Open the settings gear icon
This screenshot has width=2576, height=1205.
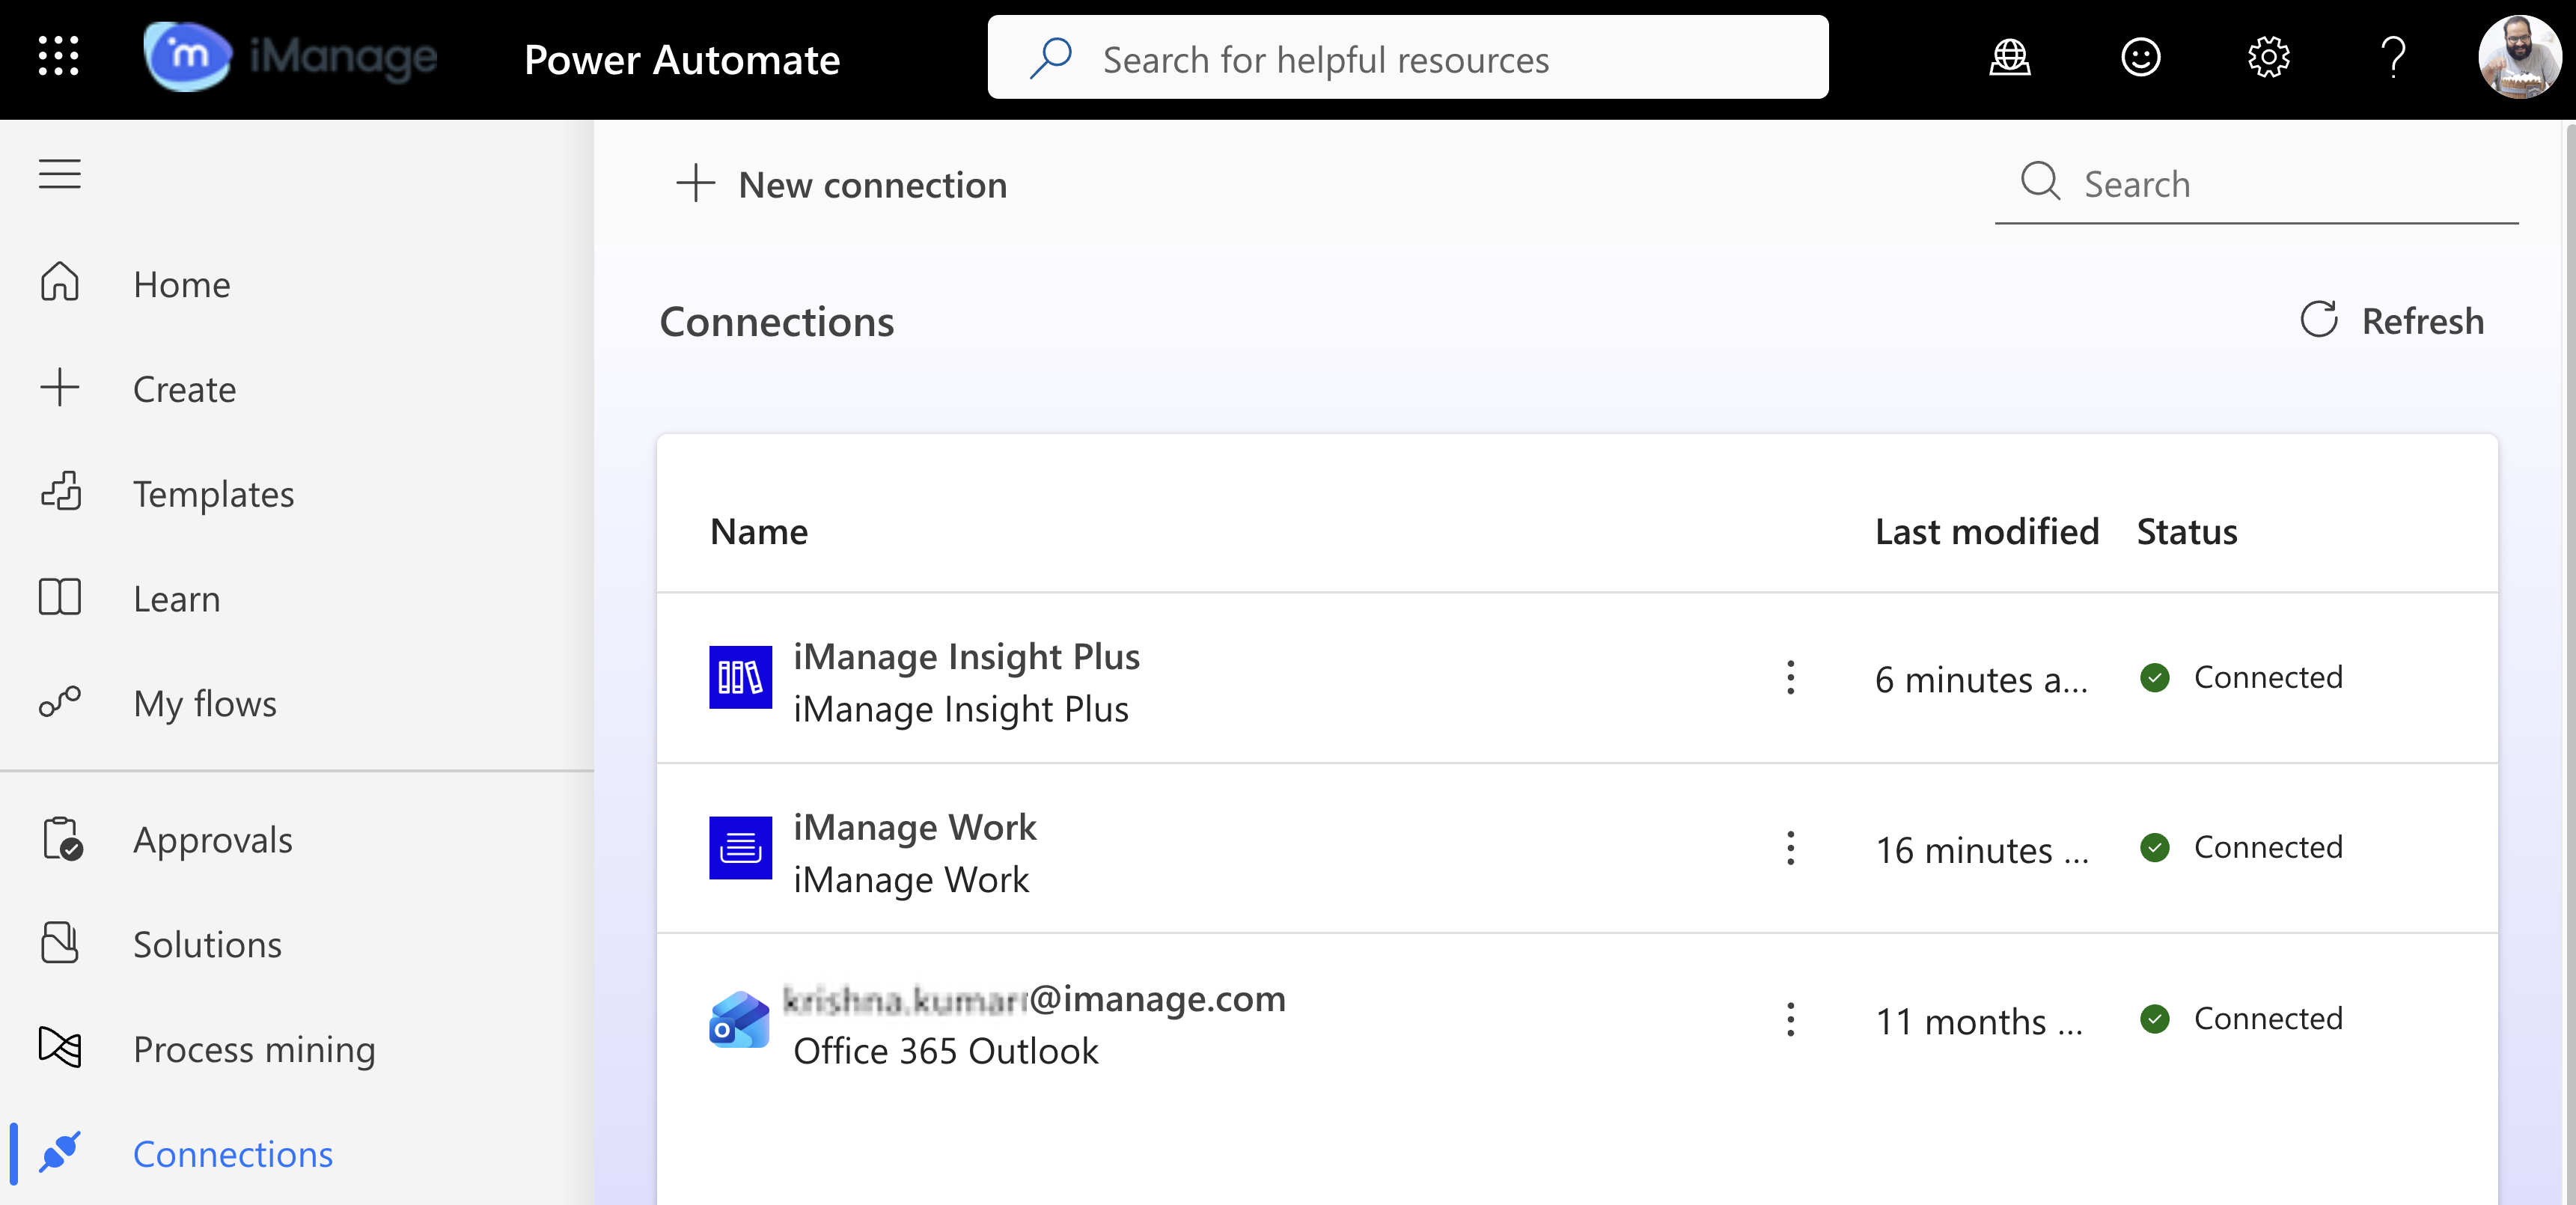point(2268,58)
